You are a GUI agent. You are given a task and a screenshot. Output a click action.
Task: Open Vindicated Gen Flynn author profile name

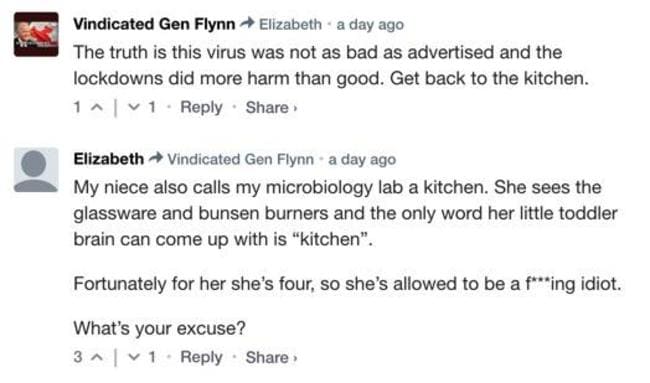coord(154,24)
